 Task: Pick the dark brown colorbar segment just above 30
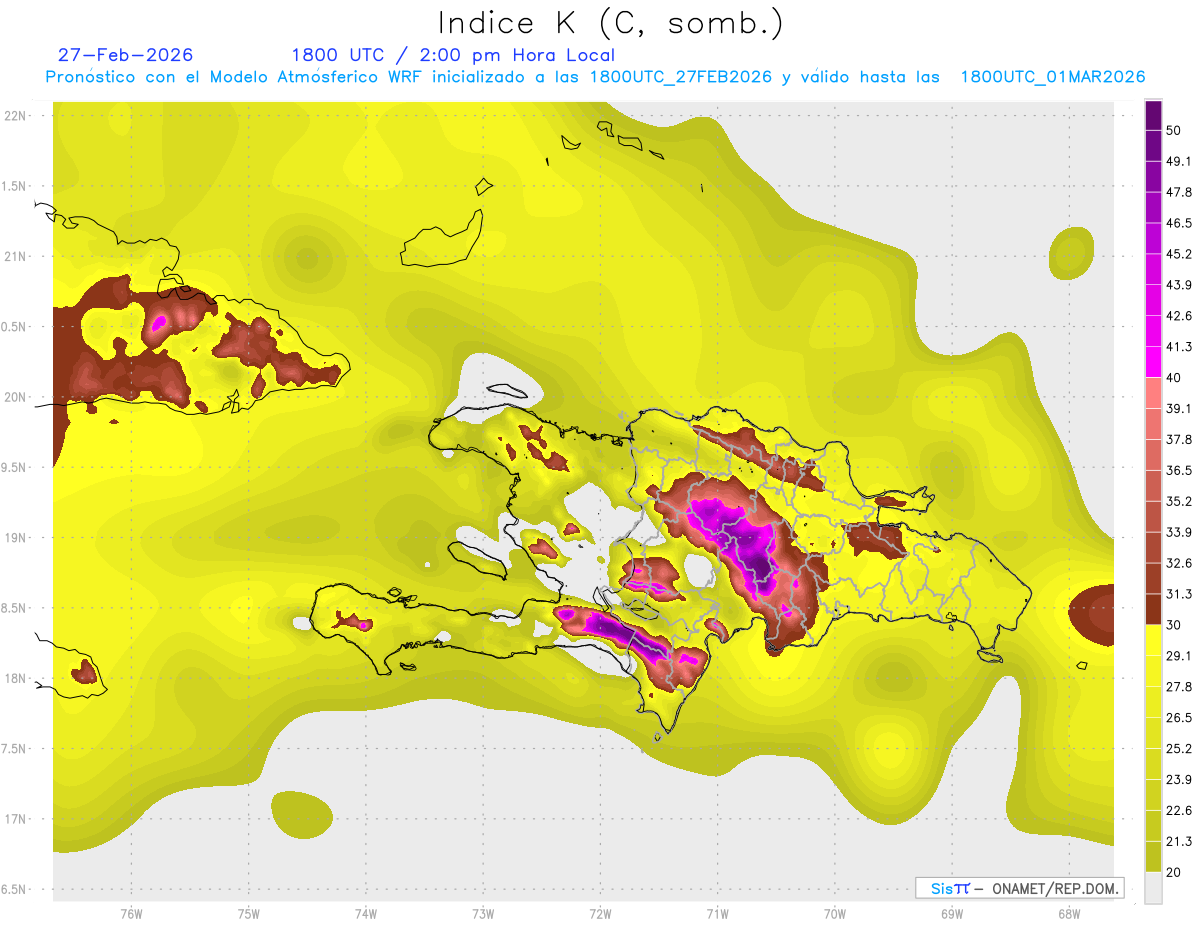pyautogui.click(x=1153, y=609)
